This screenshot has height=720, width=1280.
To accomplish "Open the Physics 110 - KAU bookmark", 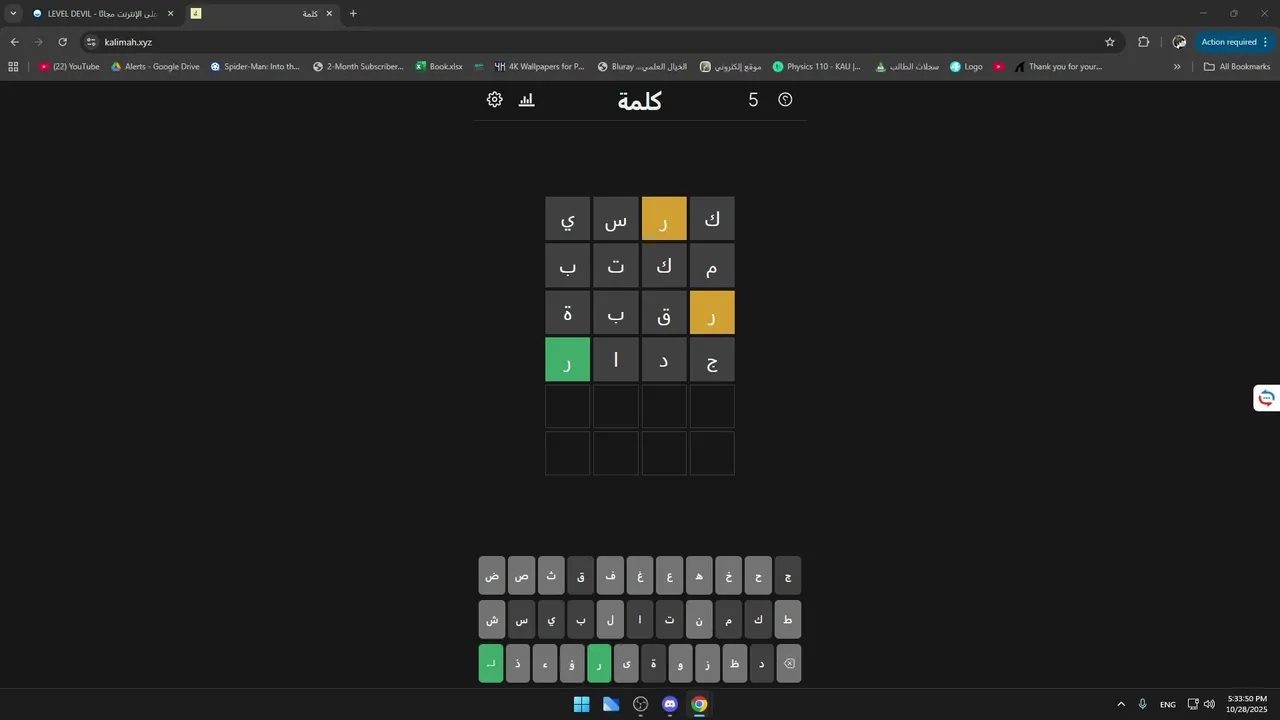I will [x=817, y=67].
